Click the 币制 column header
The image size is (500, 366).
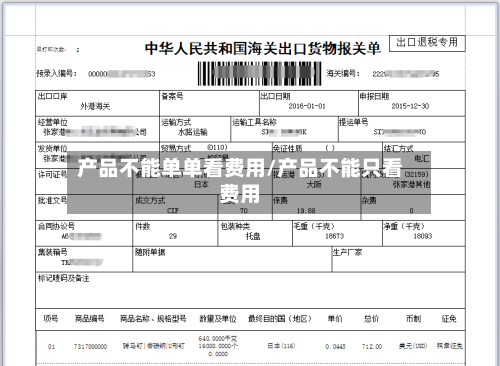[x=413, y=319]
